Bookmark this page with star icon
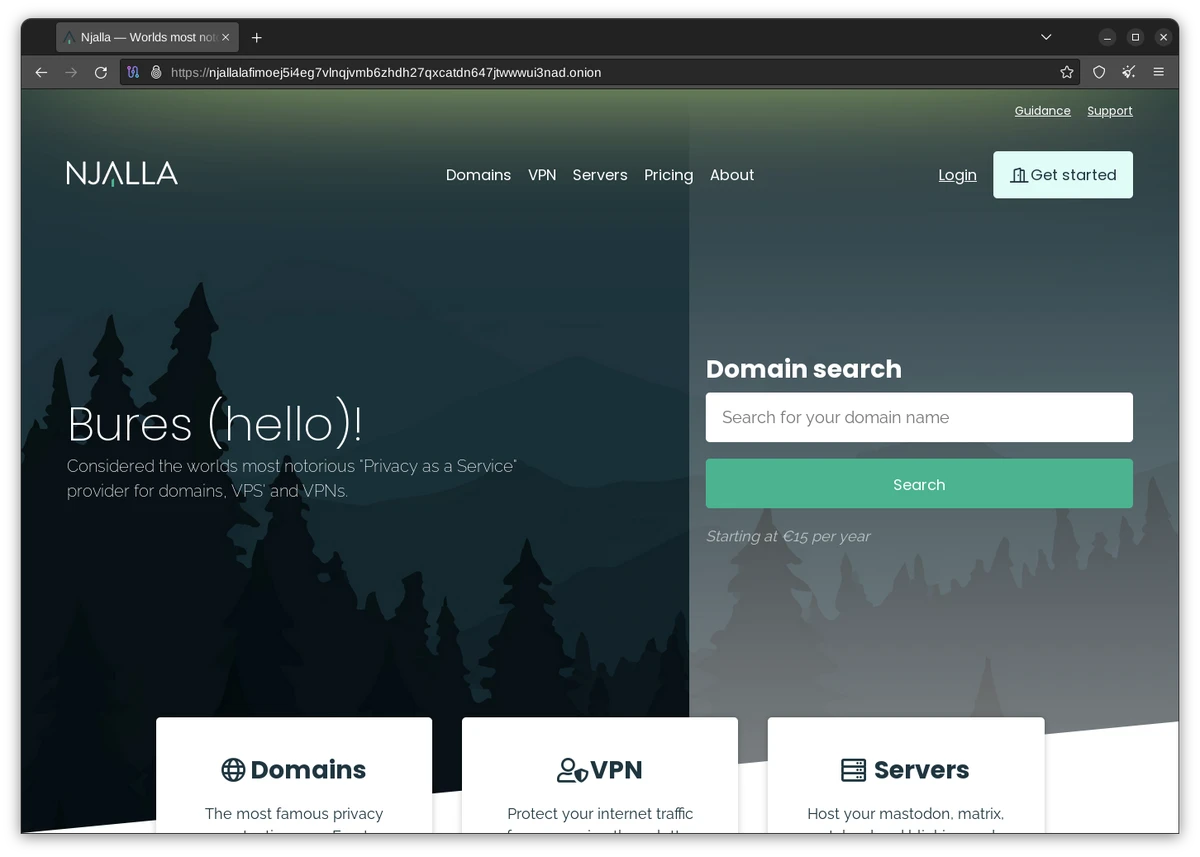The width and height of the screenshot is (1200, 857). pyautogui.click(x=1067, y=72)
